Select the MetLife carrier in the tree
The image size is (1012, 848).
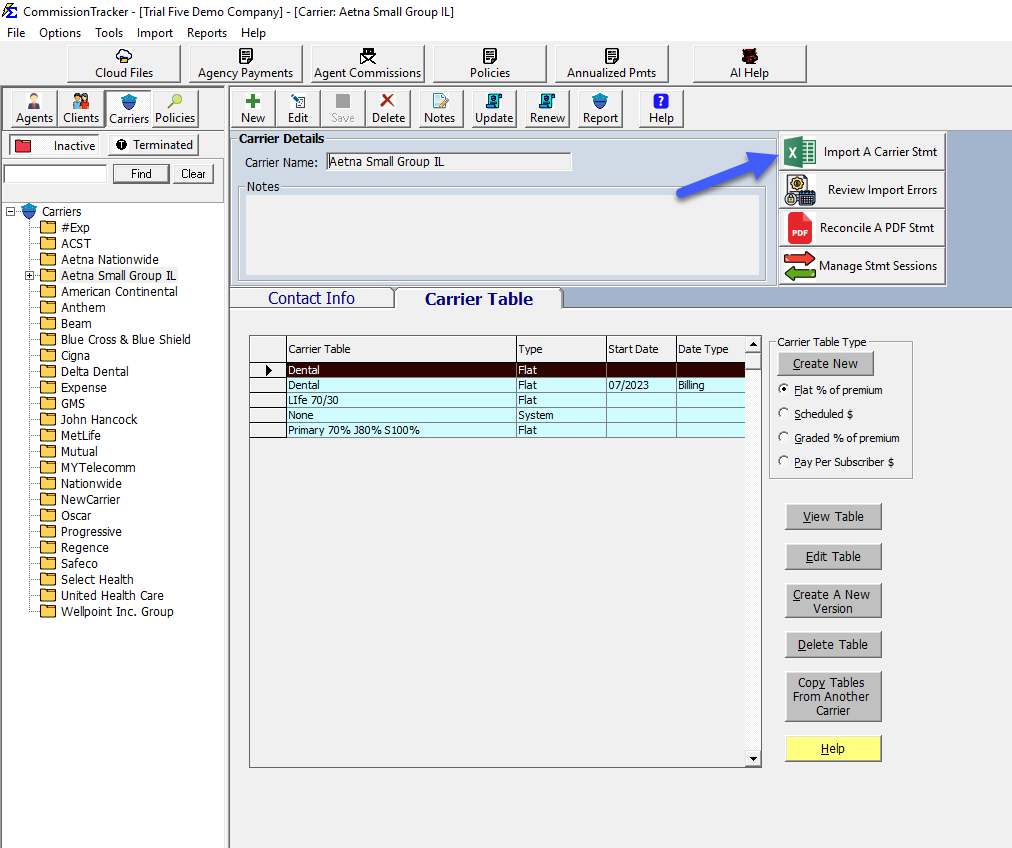click(81, 435)
